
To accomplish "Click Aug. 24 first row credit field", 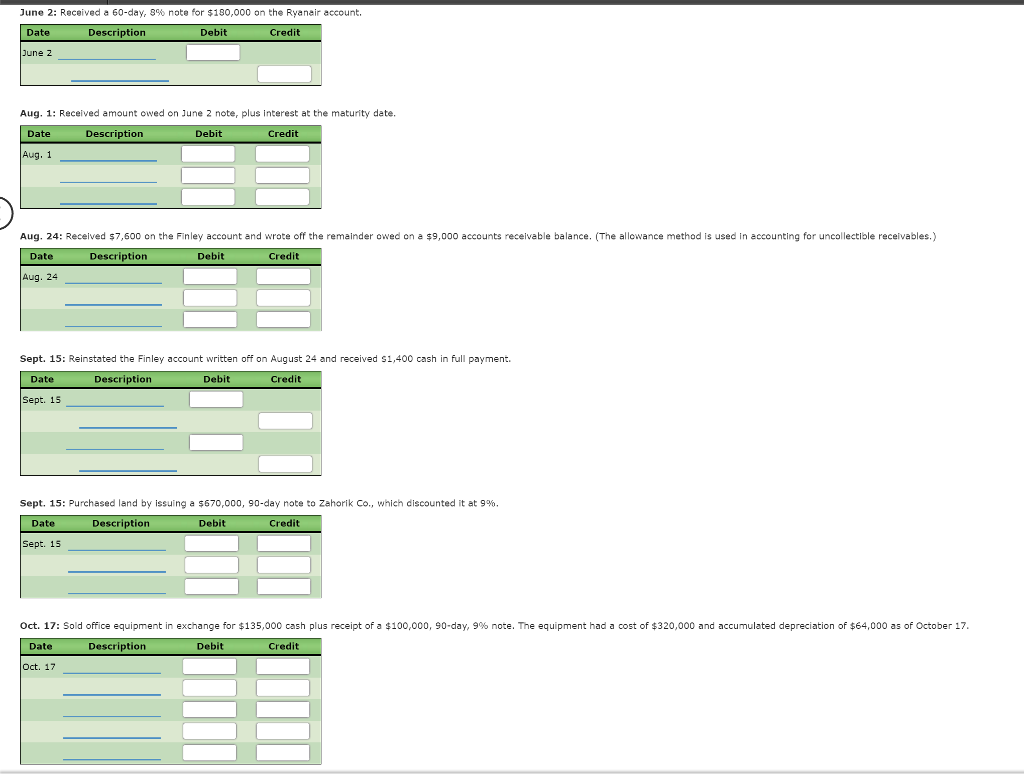I will point(283,276).
